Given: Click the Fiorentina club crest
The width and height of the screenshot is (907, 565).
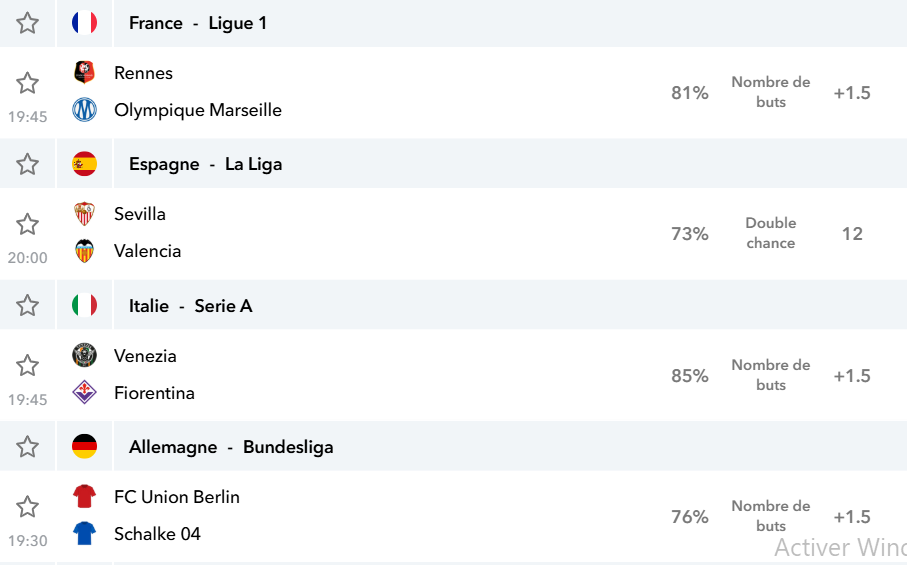Looking at the screenshot, I should 84,392.
